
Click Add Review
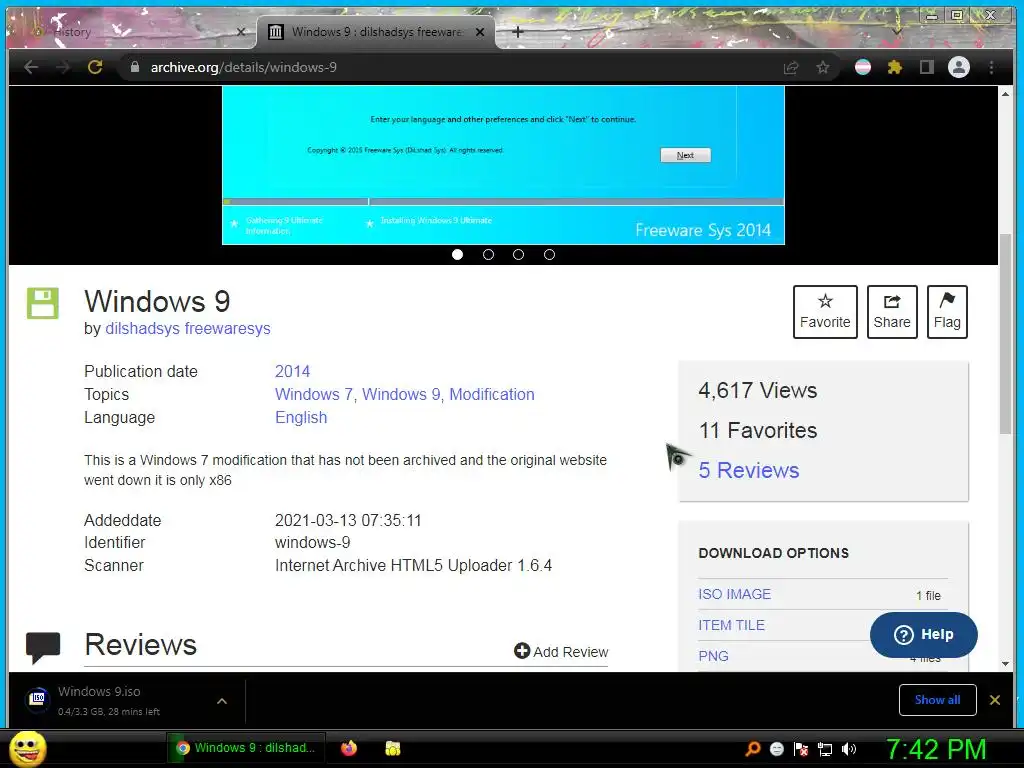tap(561, 652)
